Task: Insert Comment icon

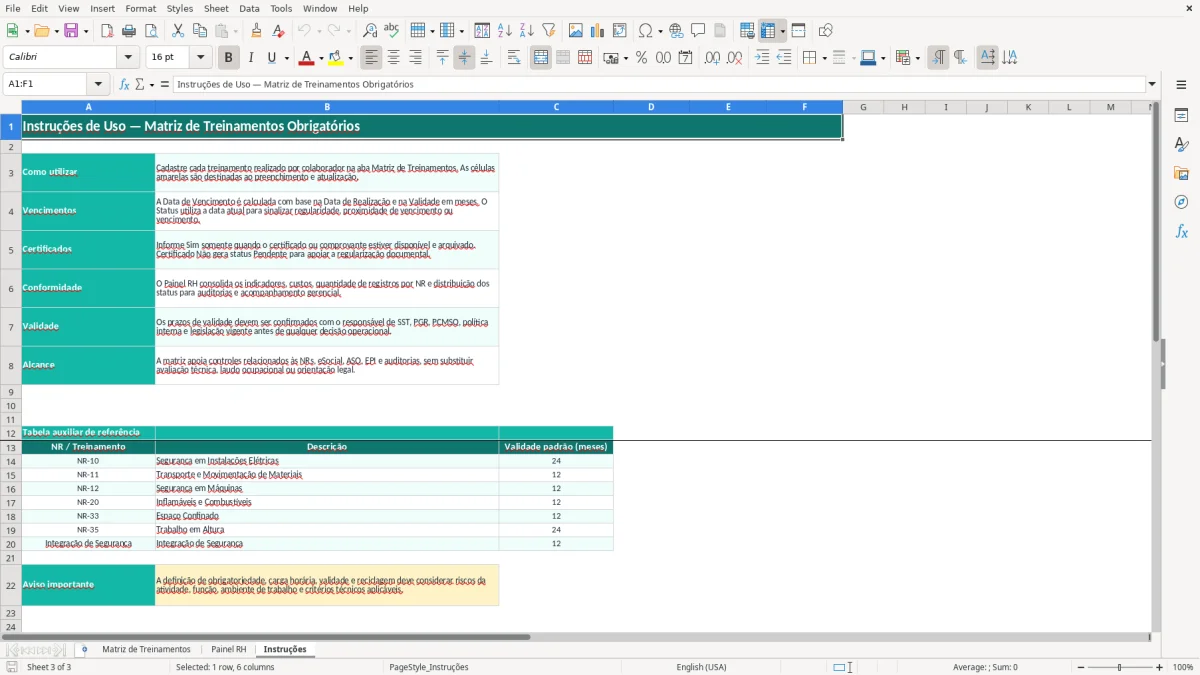Action: [x=698, y=31]
